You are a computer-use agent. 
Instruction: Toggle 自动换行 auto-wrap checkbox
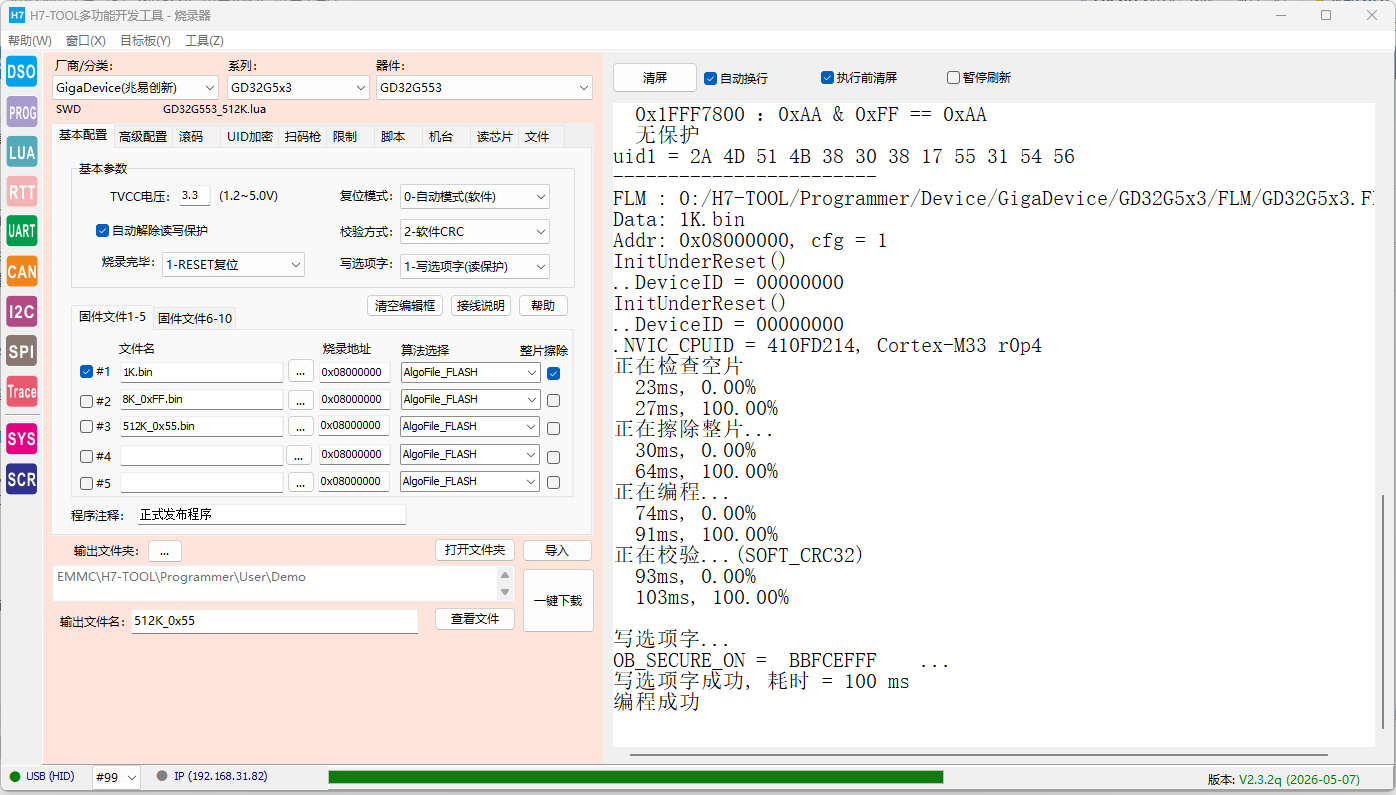coord(710,78)
